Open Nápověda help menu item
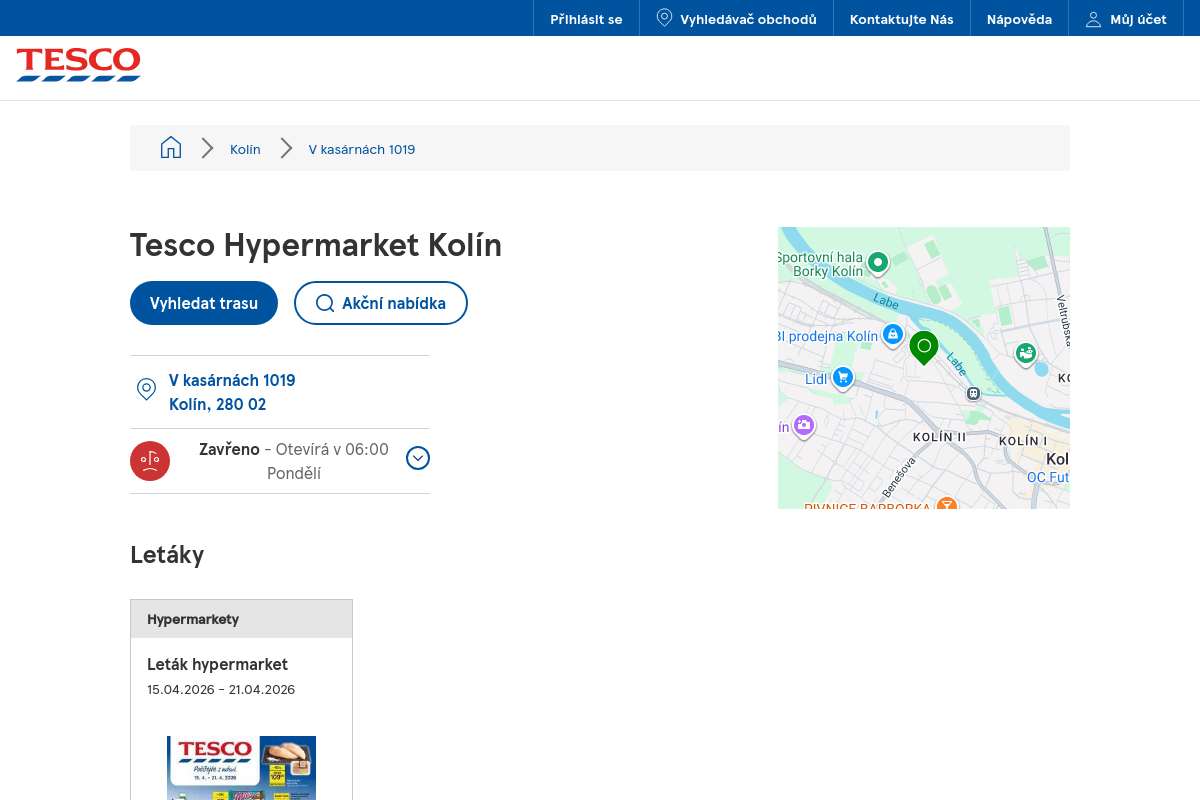Screen dimensions: 1200x800 1019,19
